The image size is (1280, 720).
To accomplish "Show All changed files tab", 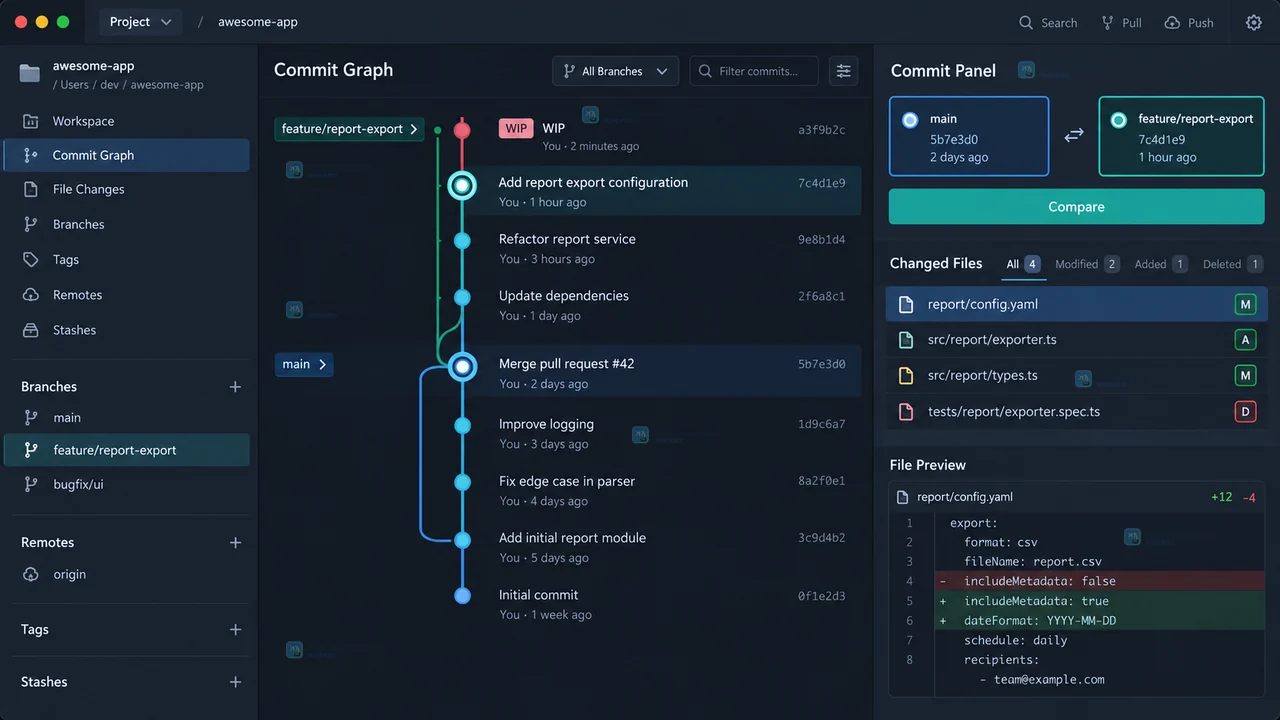I will click(x=1023, y=264).
